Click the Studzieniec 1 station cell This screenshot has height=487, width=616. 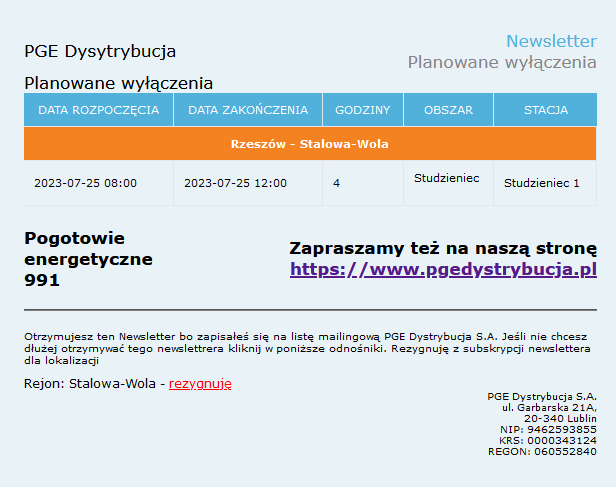[545, 183]
